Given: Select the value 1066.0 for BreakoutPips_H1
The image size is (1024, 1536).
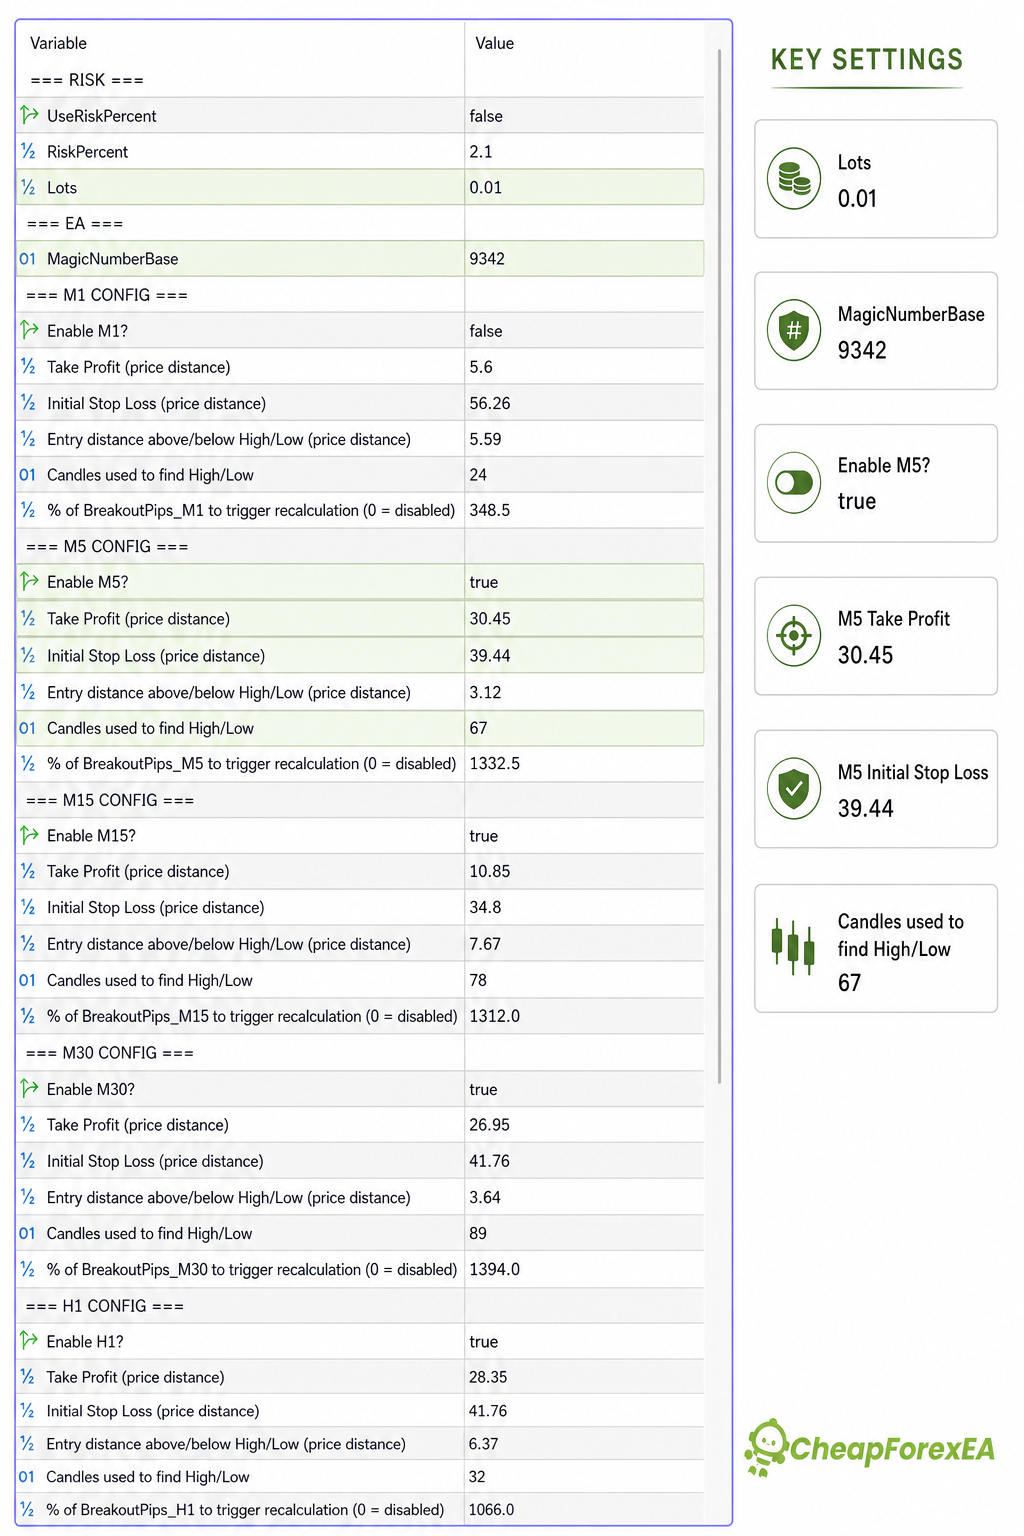Looking at the screenshot, I should tap(492, 1510).
